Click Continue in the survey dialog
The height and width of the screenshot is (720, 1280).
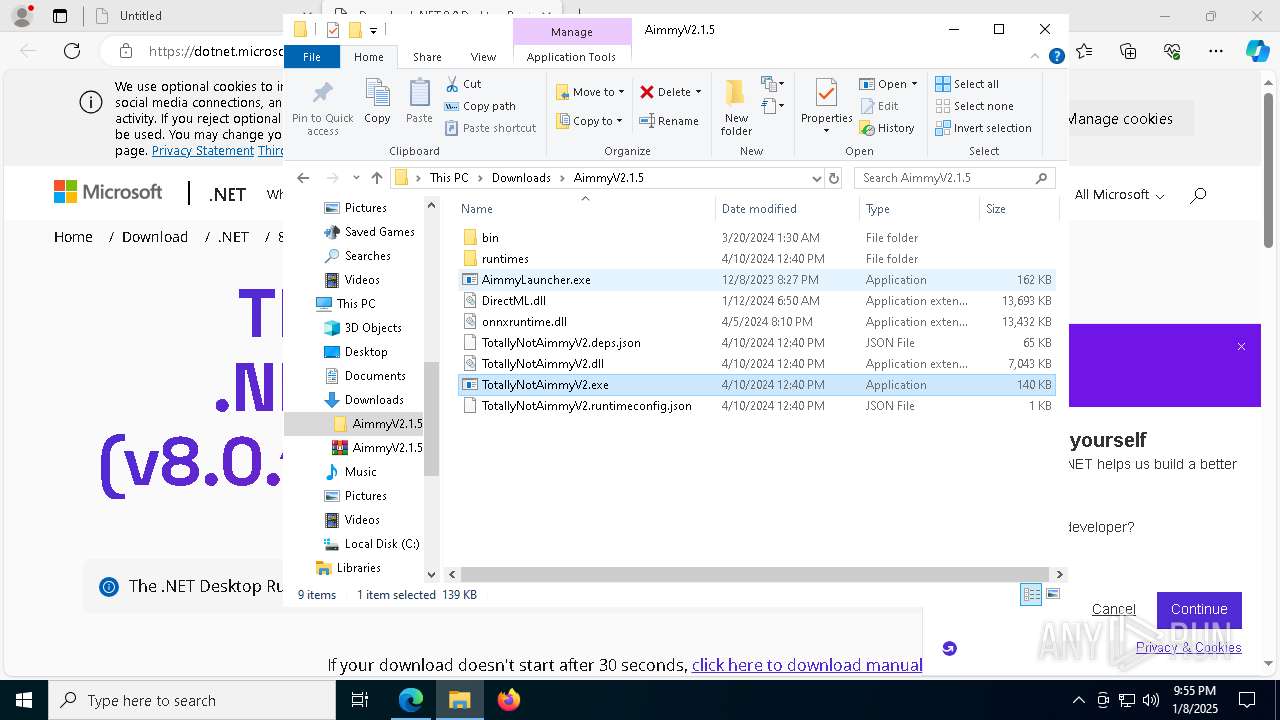(1199, 609)
